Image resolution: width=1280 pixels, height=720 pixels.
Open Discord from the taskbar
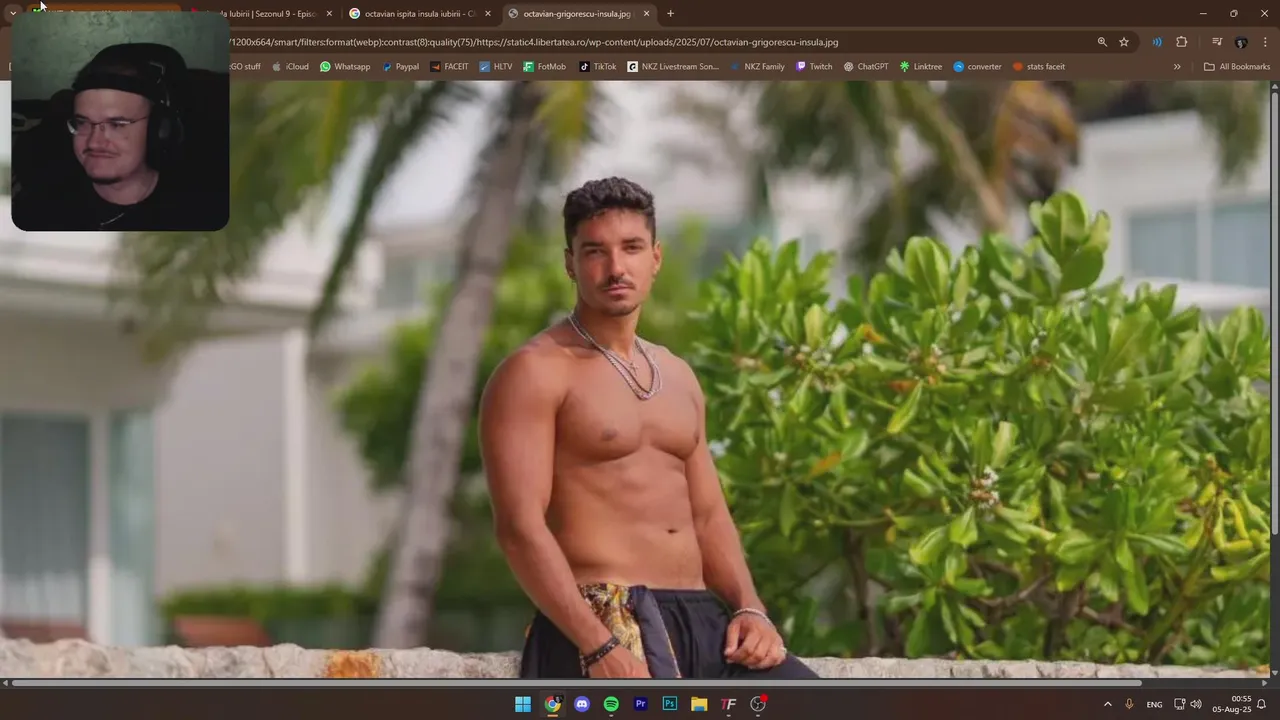click(582, 704)
